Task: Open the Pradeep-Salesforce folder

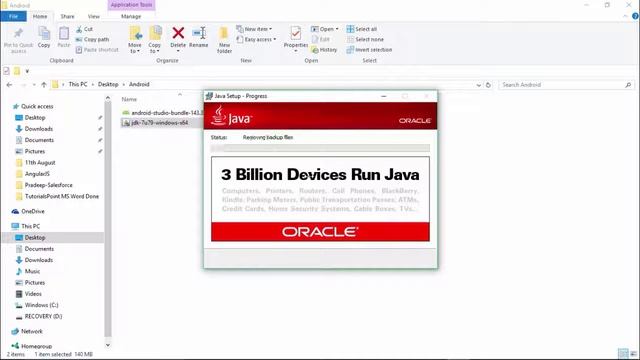Action: click(49, 185)
